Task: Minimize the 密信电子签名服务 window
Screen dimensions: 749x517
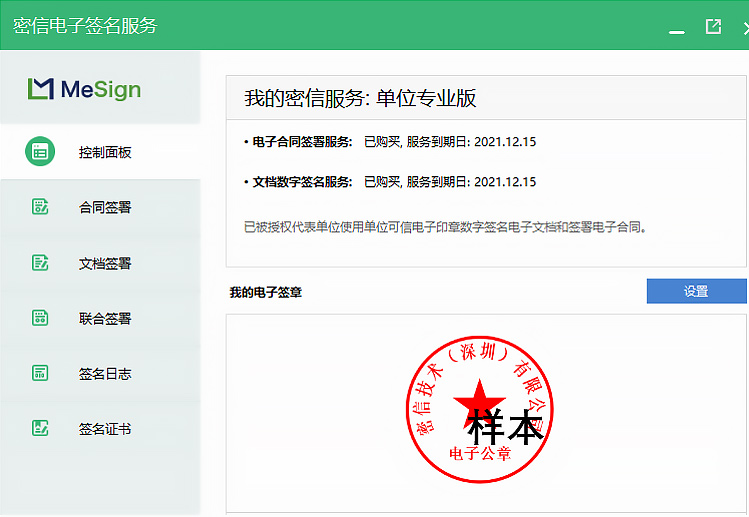Action: click(x=677, y=28)
